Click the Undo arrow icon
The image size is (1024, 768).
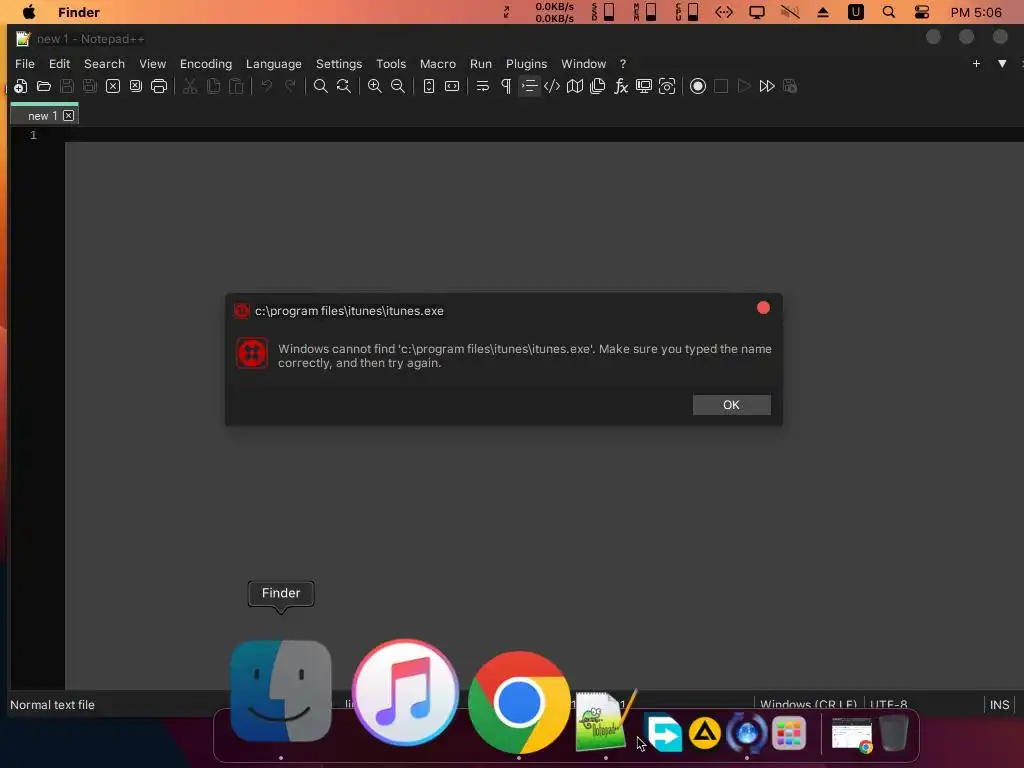(266, 86)
